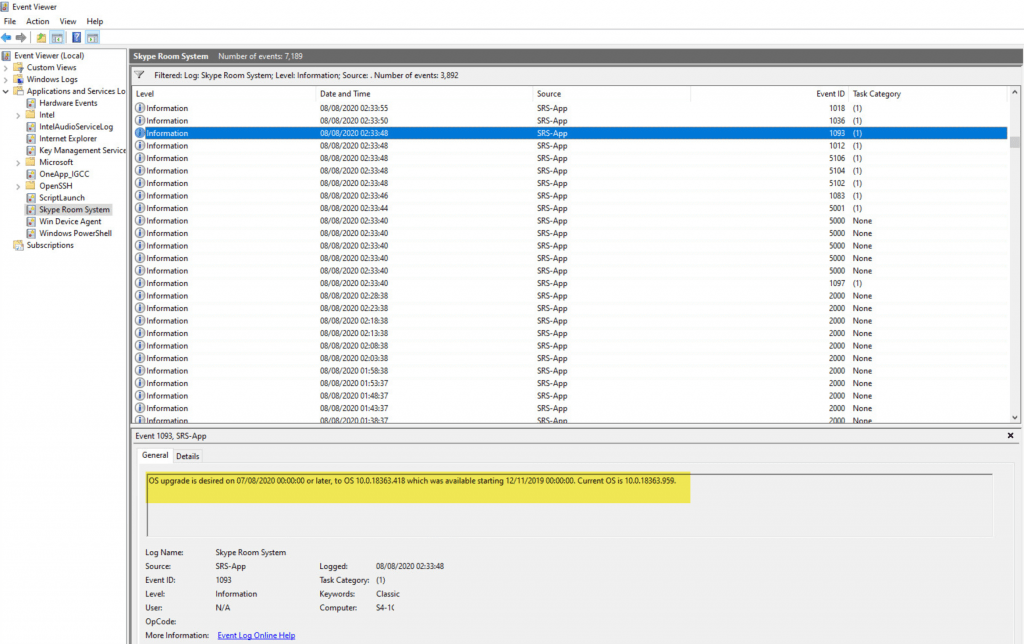Sort by the Event ID column header

[769, 94]
